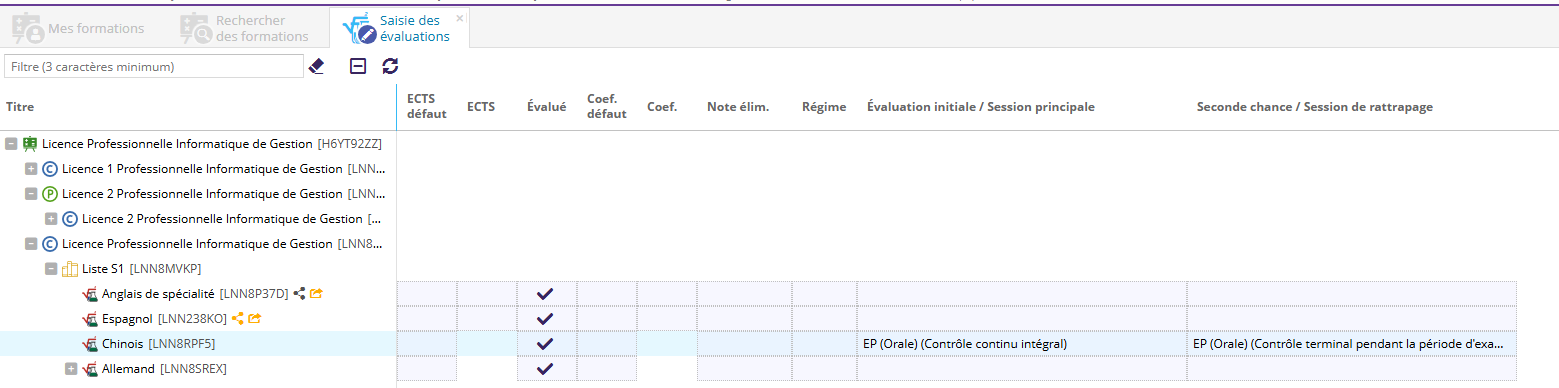Viewport: 1559px width, 388px height.
Task: Toggle the Évalué checkmark for Espagnol
Action: (545, 319)
